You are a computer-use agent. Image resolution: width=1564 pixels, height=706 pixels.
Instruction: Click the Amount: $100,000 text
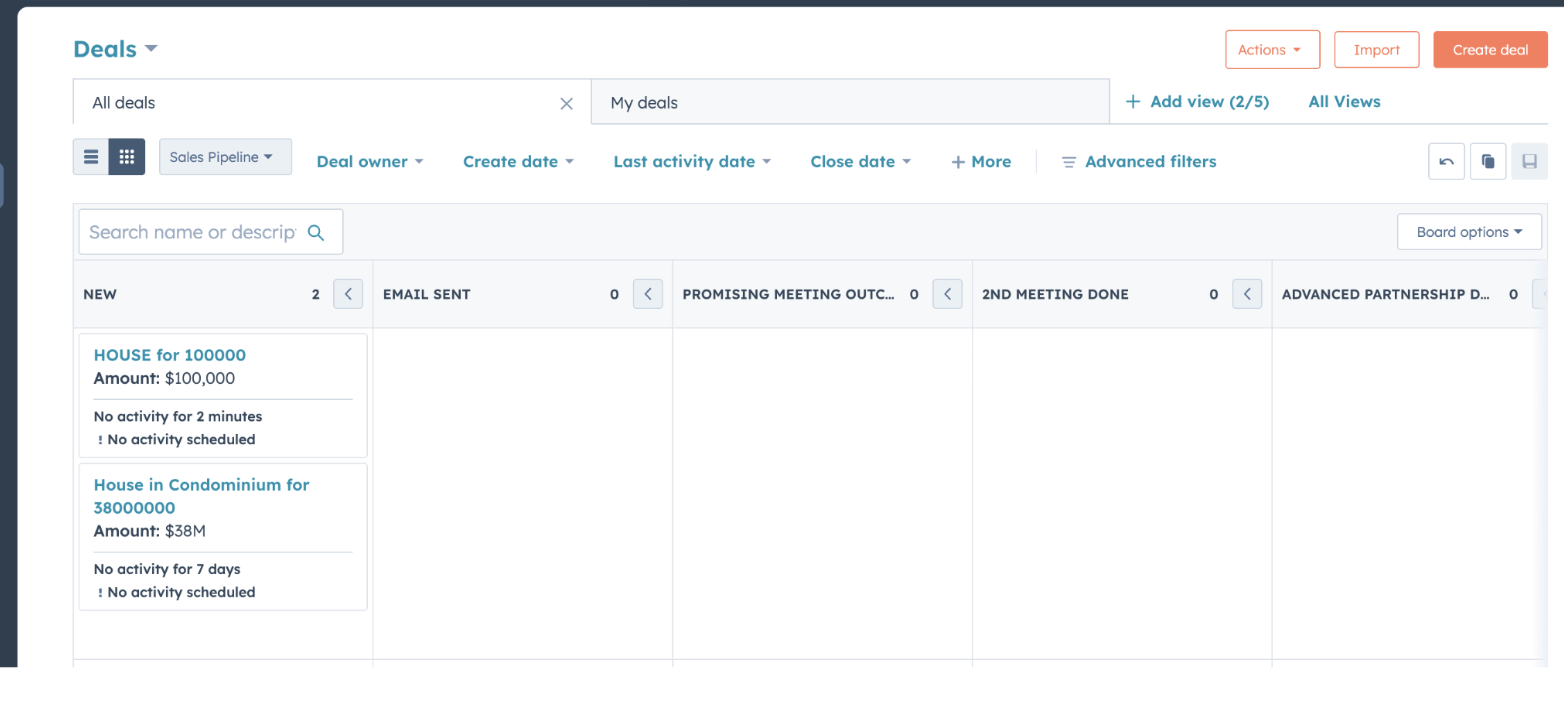(164, 378)
